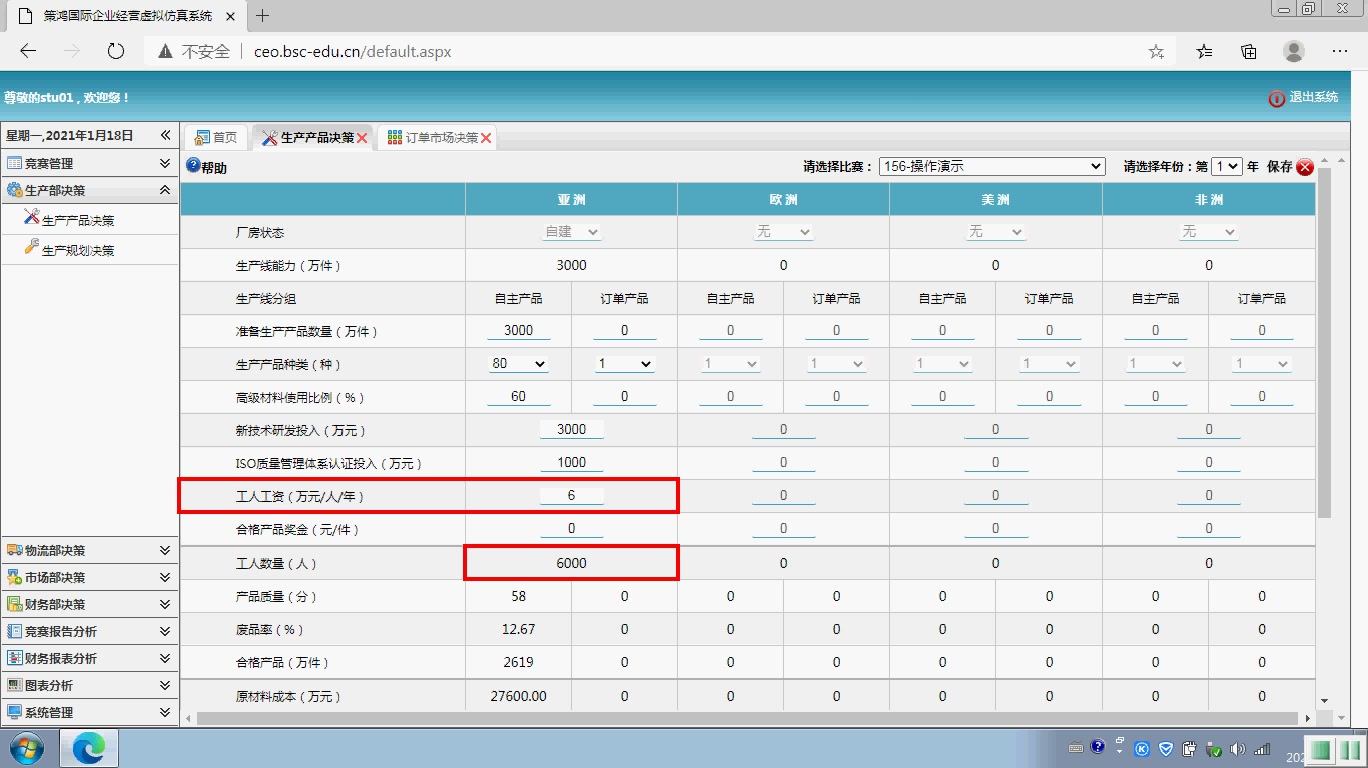Click the 帮助 help icon
1368x768 pixels.
(x=193, y=166)
